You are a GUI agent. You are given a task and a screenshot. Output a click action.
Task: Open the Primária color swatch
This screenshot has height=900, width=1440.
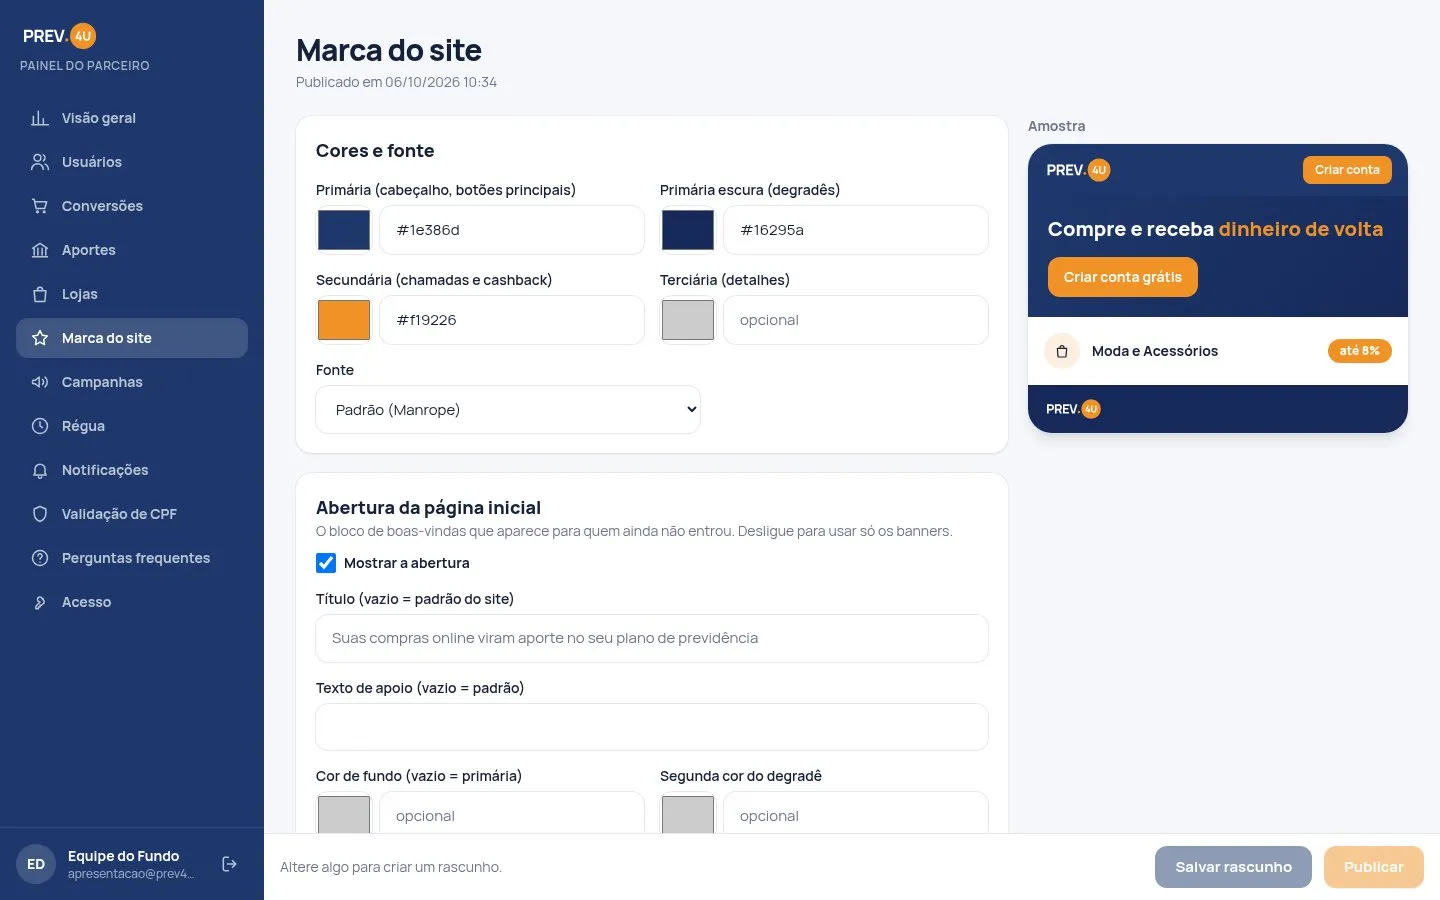pos(344,230)
